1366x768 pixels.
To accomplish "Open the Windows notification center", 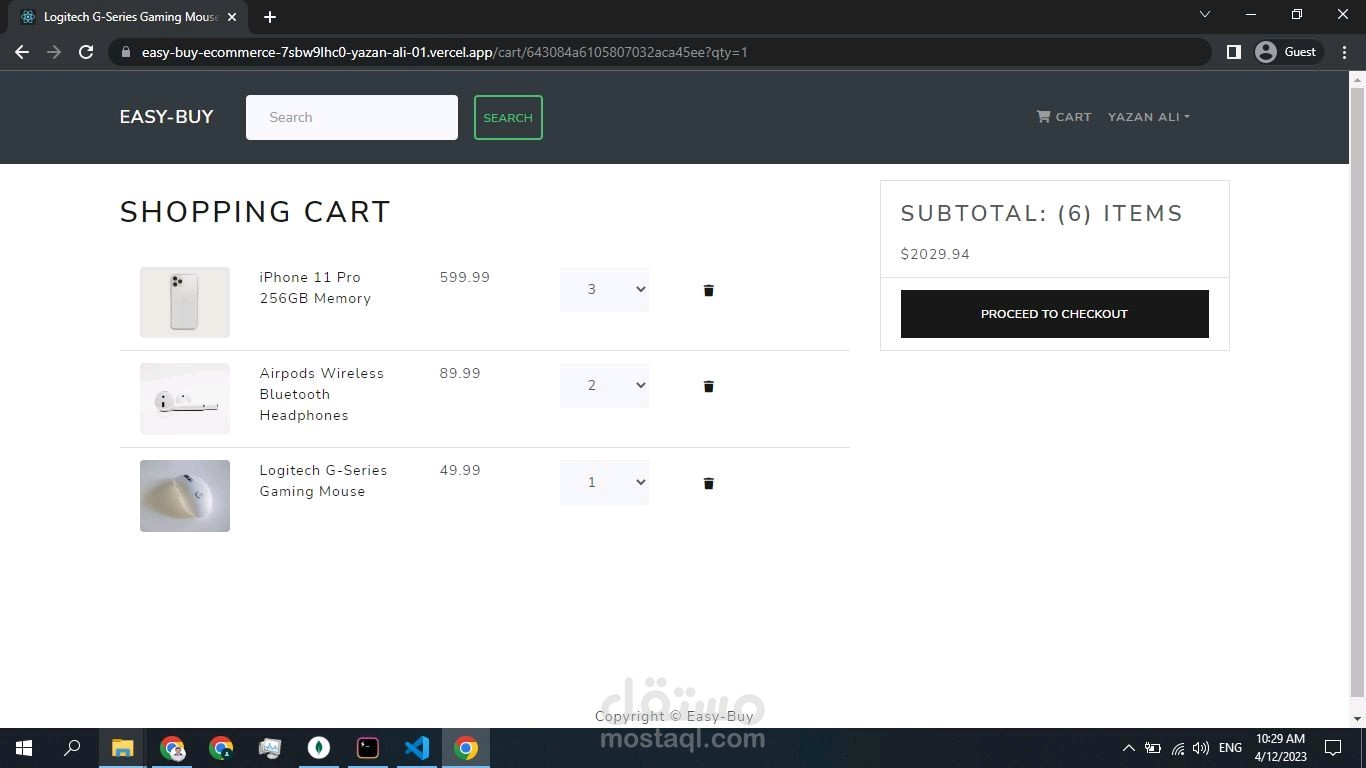I will [x=1333, y=748].
